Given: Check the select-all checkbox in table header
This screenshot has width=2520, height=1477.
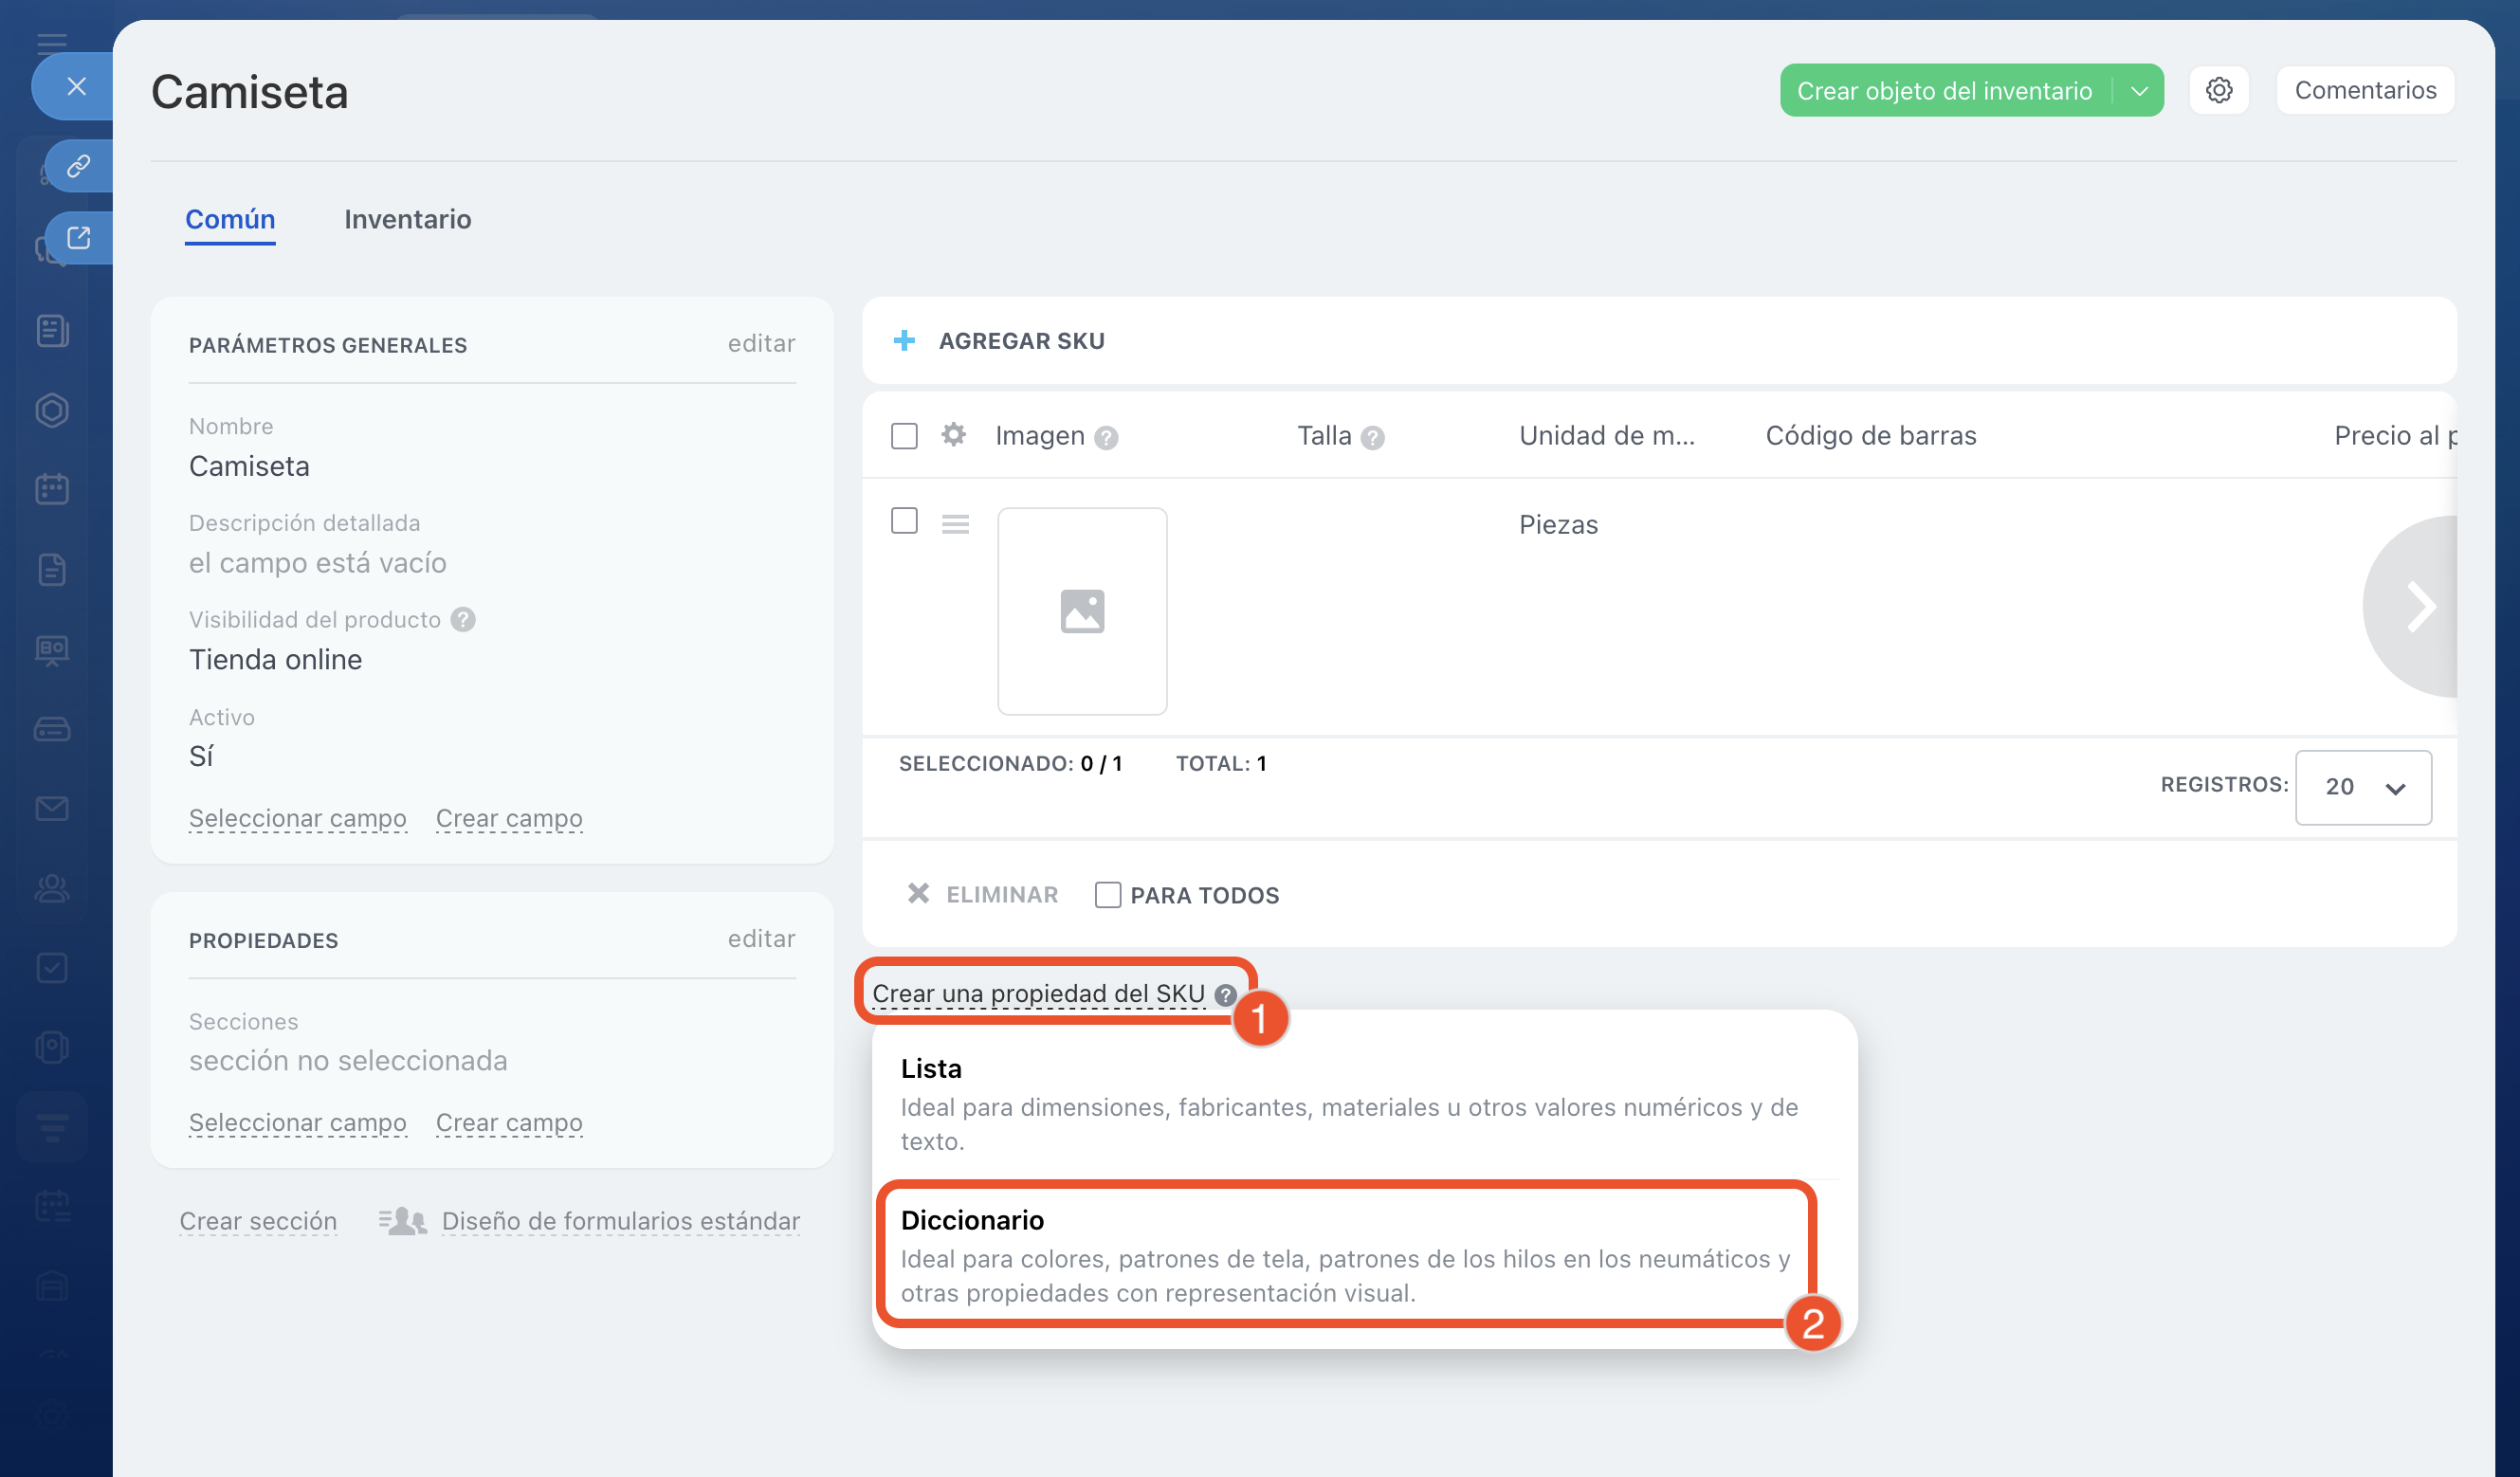Looking at the screenshot, I should click(904, 436).
